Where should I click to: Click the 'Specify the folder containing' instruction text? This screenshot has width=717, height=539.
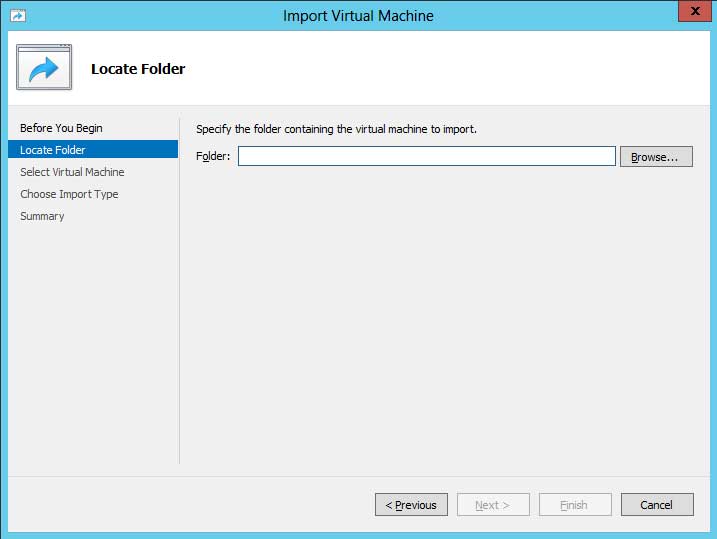(336, 129)
